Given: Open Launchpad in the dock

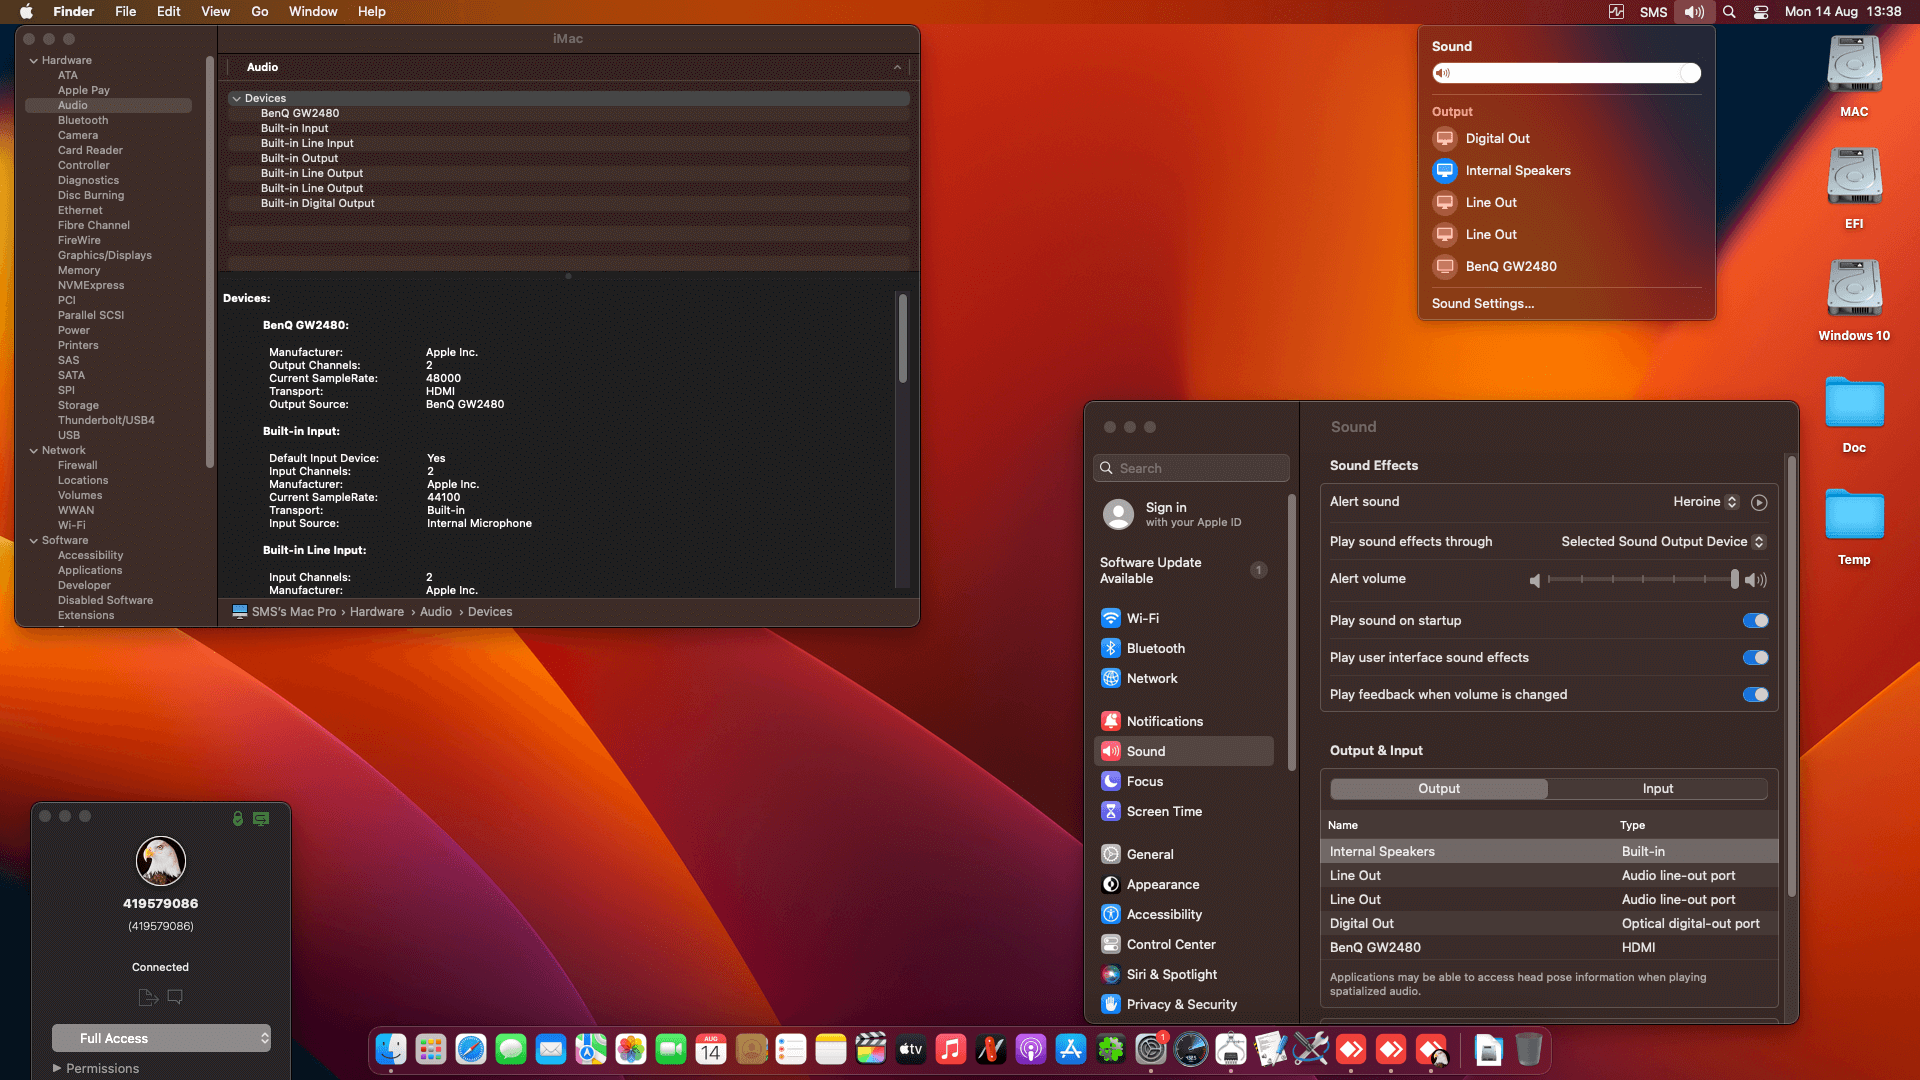Looking at the screenshot, I should click(431, 1049).
